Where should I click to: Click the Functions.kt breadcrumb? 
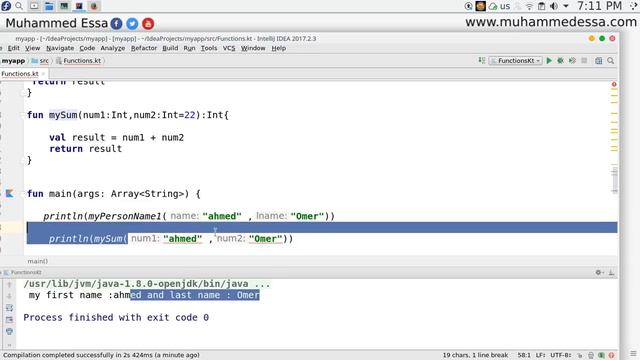pyautogui.click(x=78, y=60)
